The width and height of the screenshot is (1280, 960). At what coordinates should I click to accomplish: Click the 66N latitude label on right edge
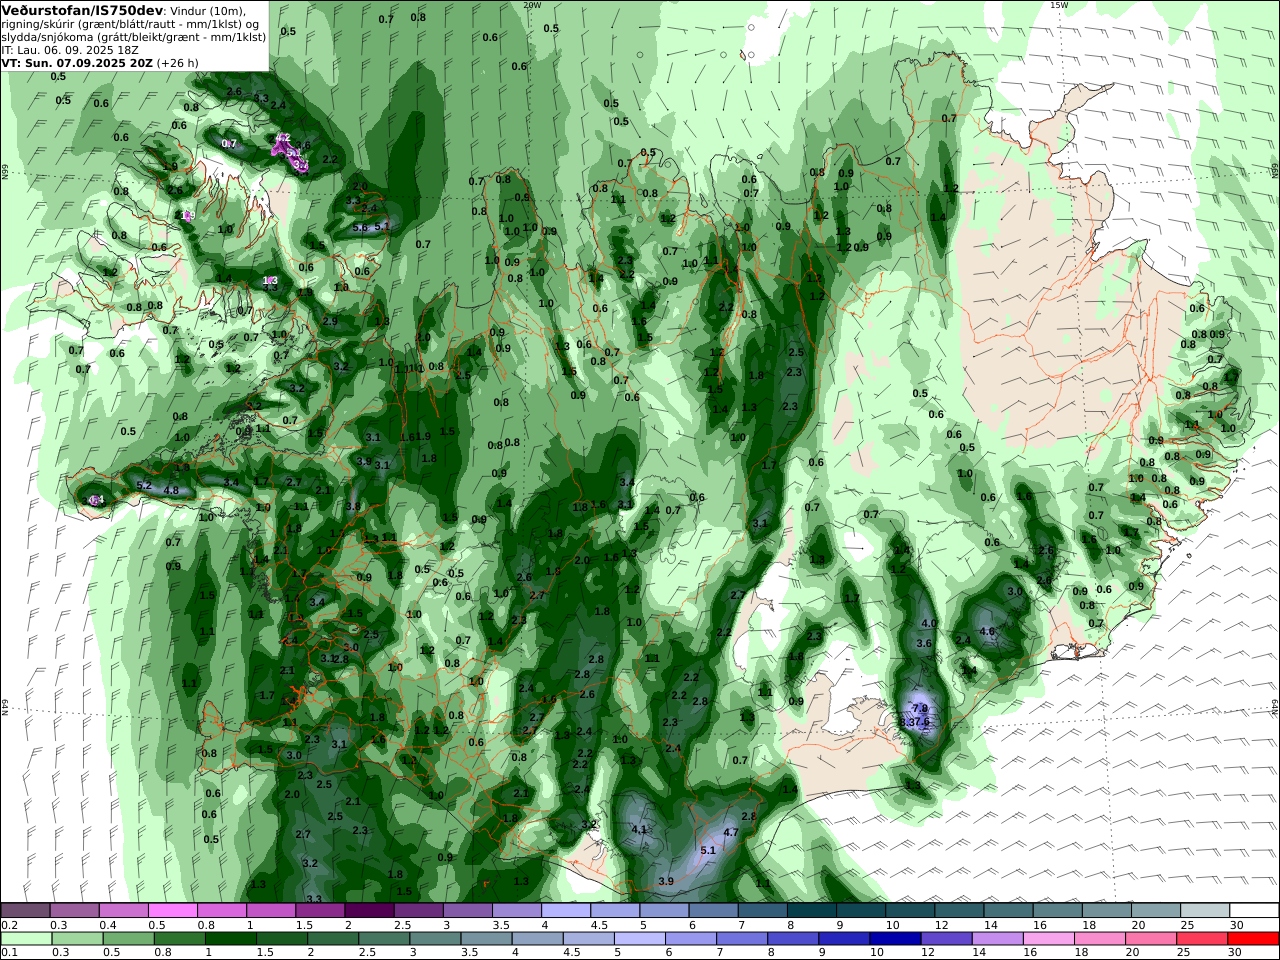[1275, 171]
